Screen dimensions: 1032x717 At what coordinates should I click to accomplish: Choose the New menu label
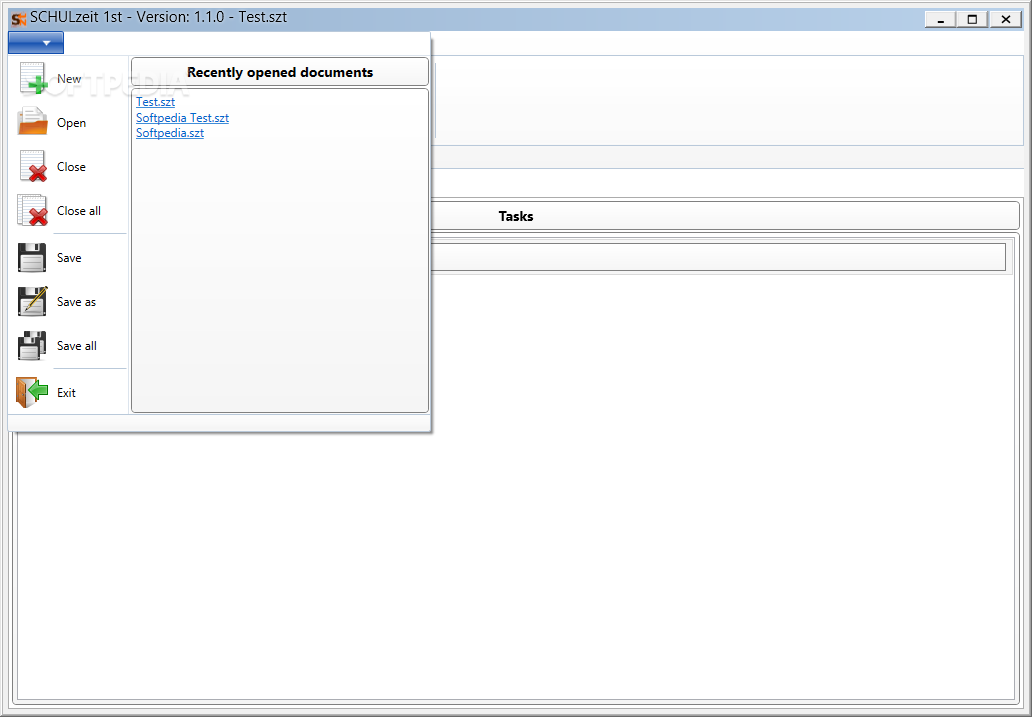69,78
